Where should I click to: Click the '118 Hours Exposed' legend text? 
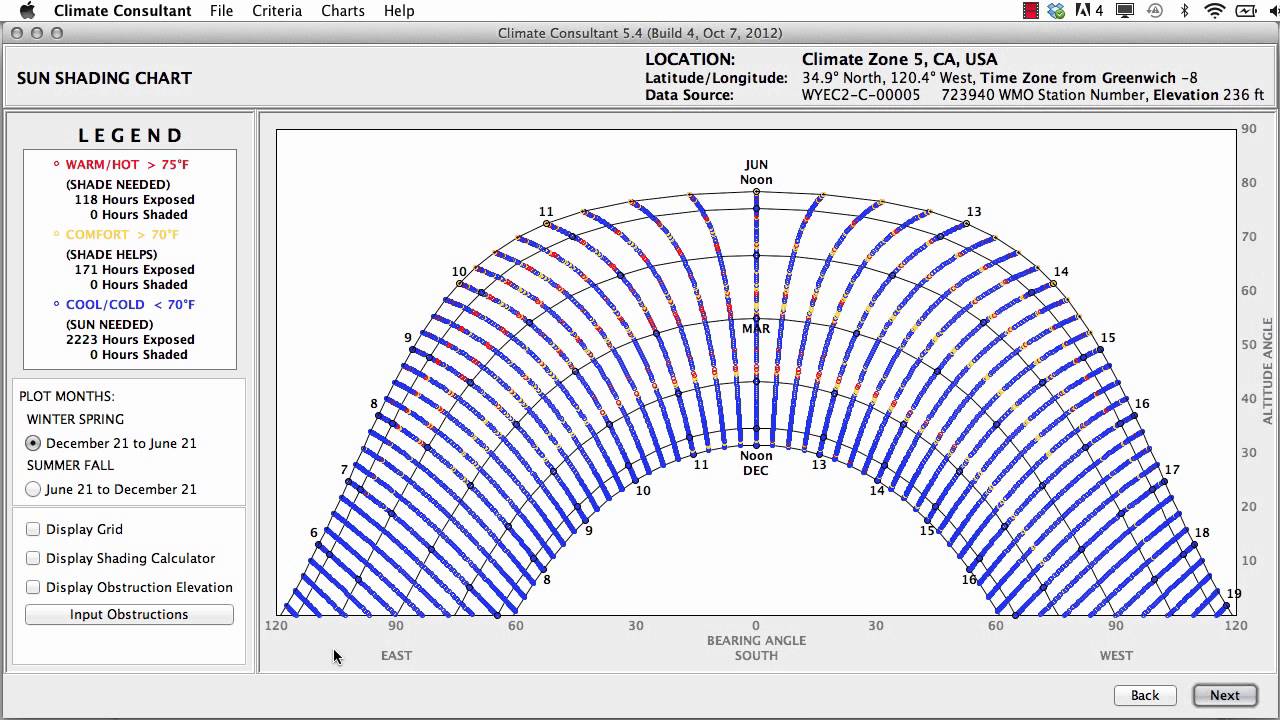coord(134,199)
